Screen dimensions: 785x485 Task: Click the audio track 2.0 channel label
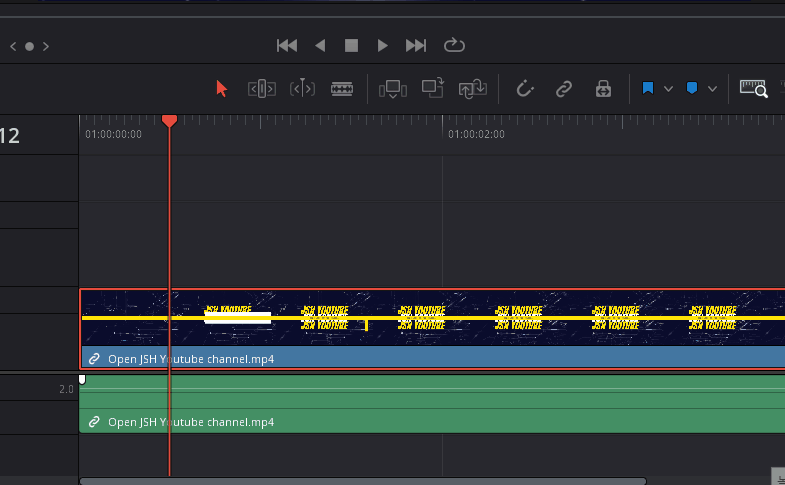click(66, 389)
